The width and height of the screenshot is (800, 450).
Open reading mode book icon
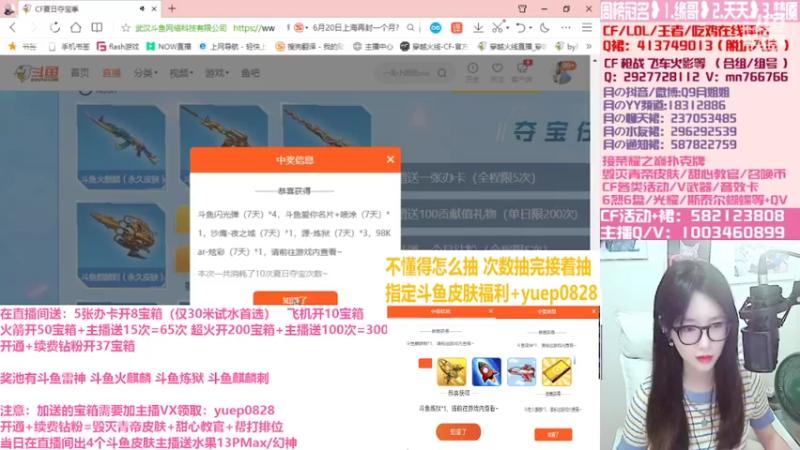pos(97,28)
